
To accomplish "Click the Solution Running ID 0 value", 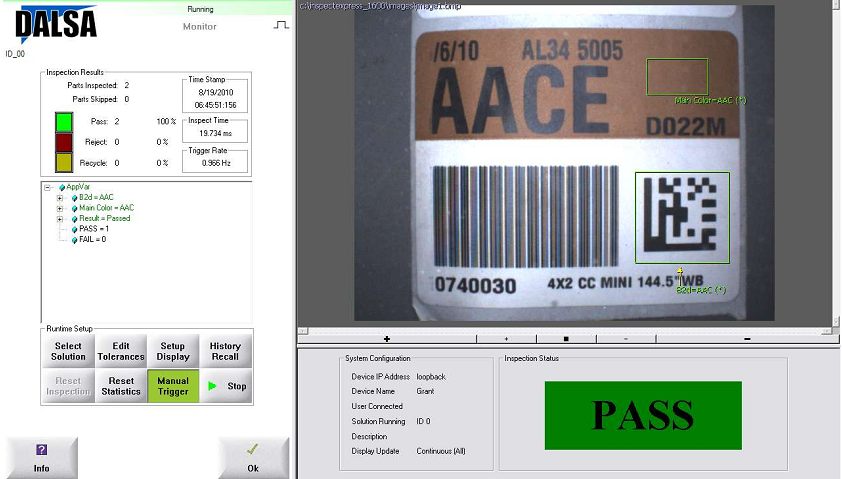I will pyautogui.click(x=423, y=422).
